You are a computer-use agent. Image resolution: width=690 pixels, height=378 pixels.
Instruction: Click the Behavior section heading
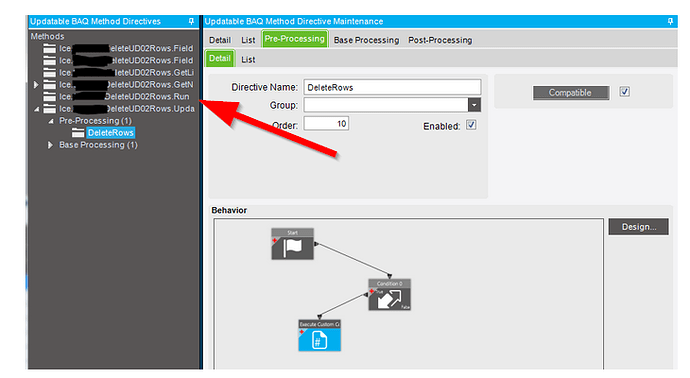(x=229, y=210)
